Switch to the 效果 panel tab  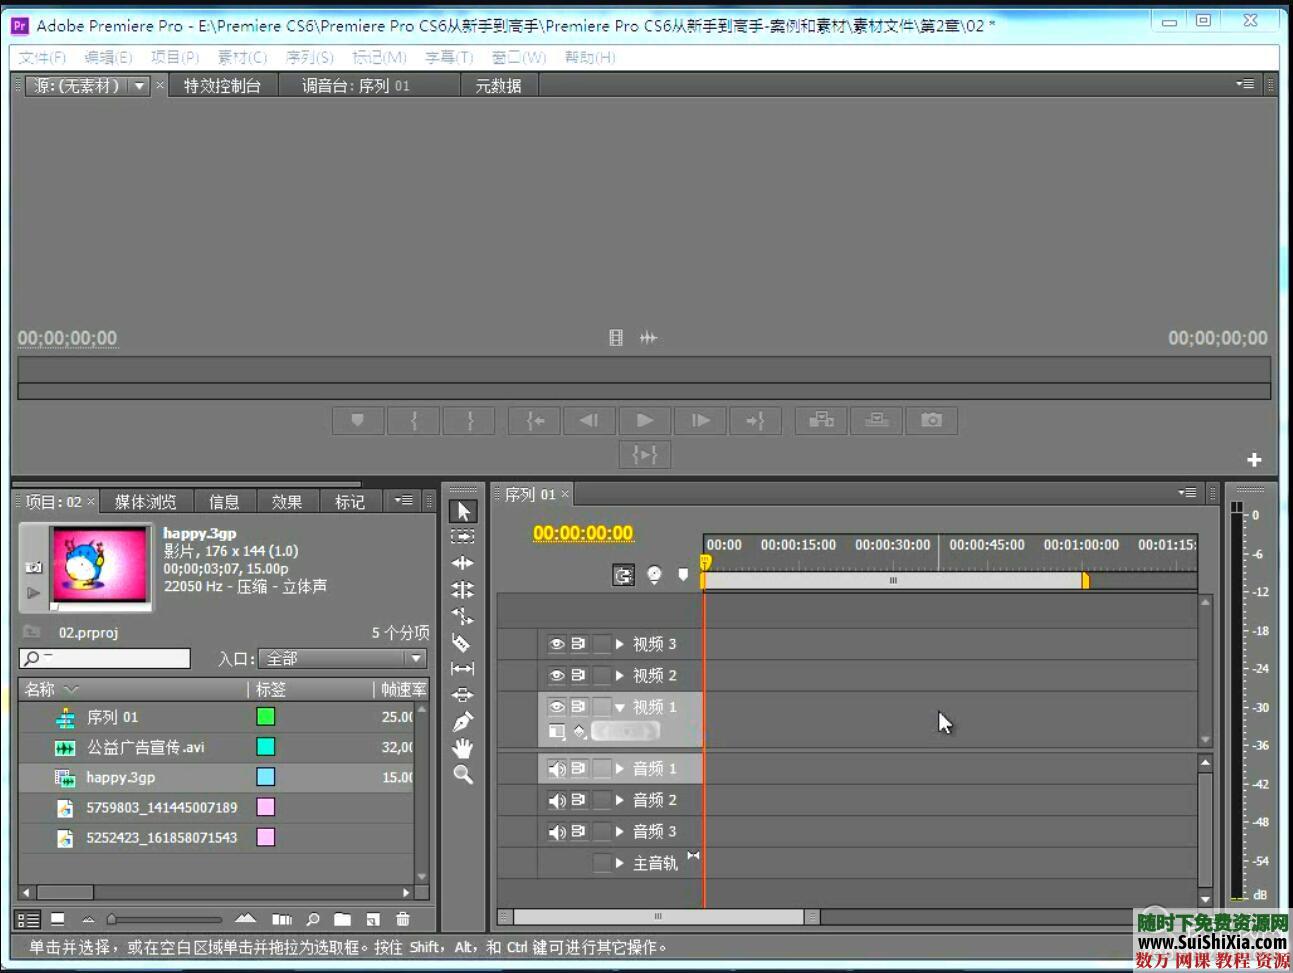tap(287, 501)
